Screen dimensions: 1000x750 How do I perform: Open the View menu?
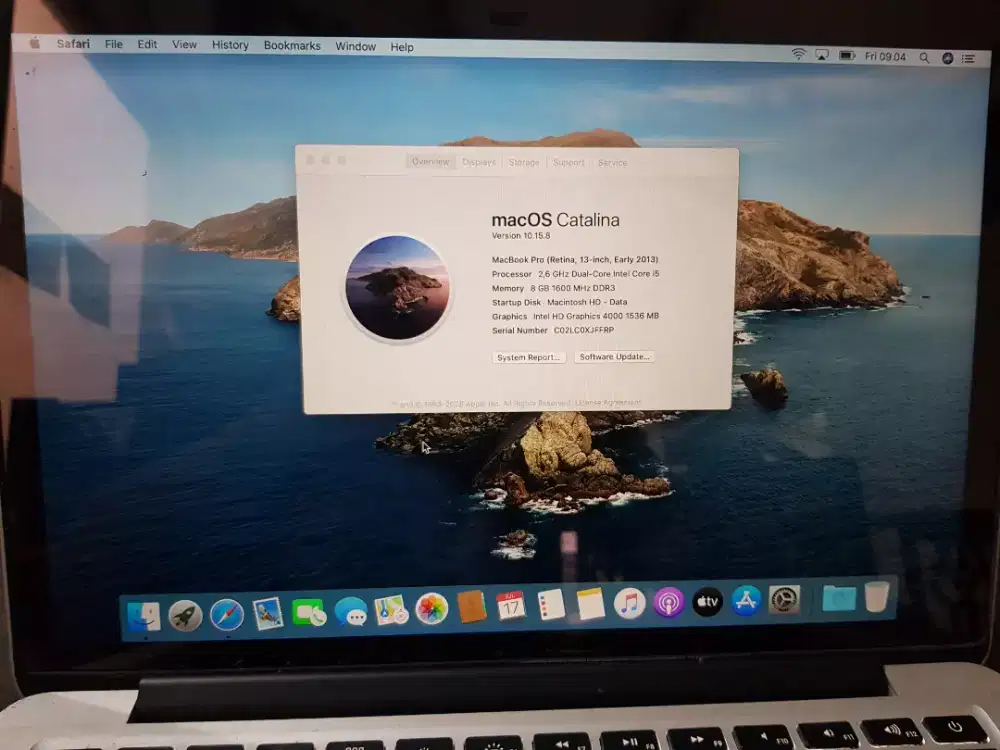[184, 45]
